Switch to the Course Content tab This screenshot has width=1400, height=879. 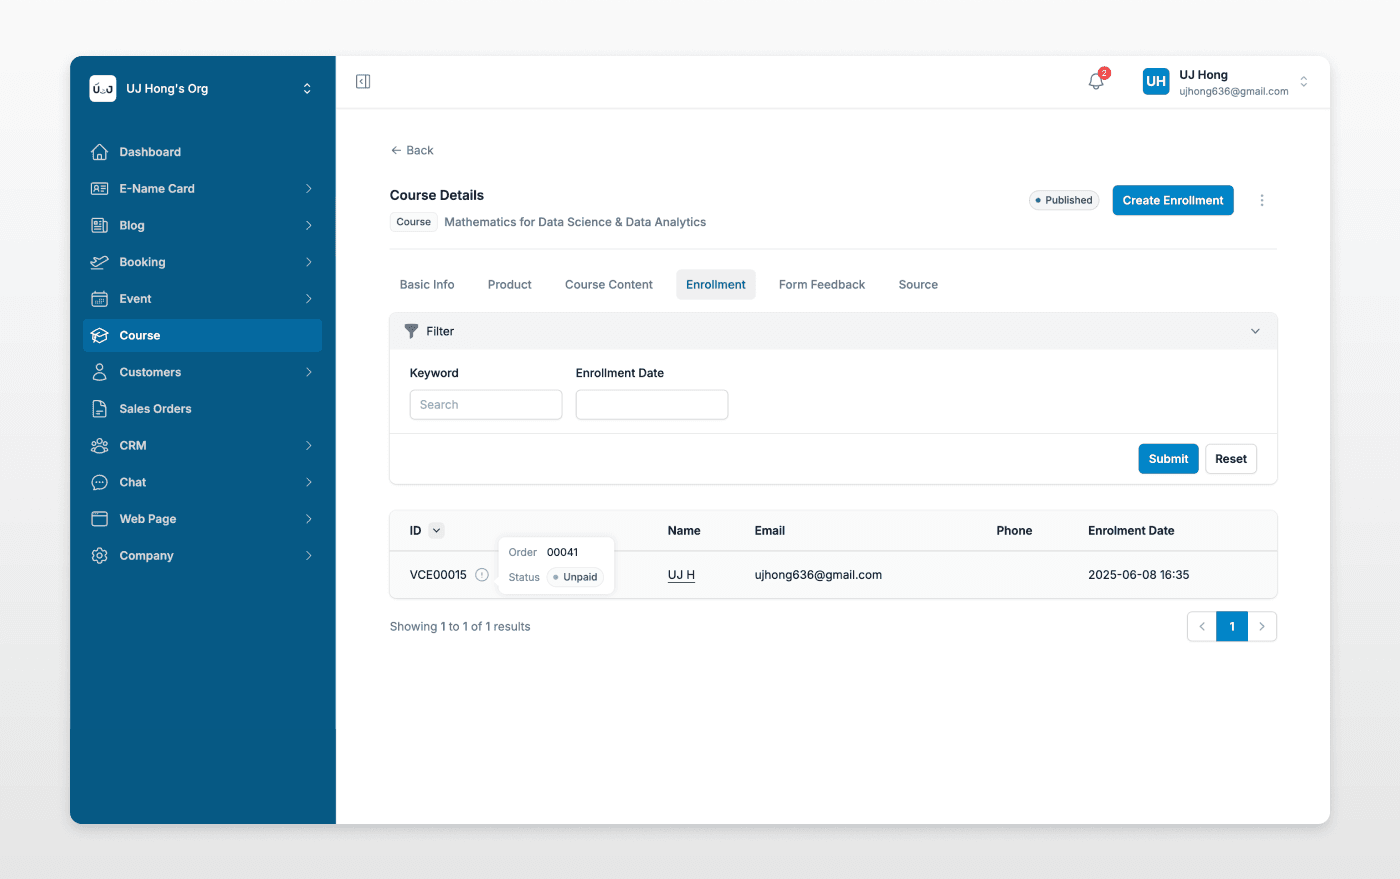click(608, 285)
